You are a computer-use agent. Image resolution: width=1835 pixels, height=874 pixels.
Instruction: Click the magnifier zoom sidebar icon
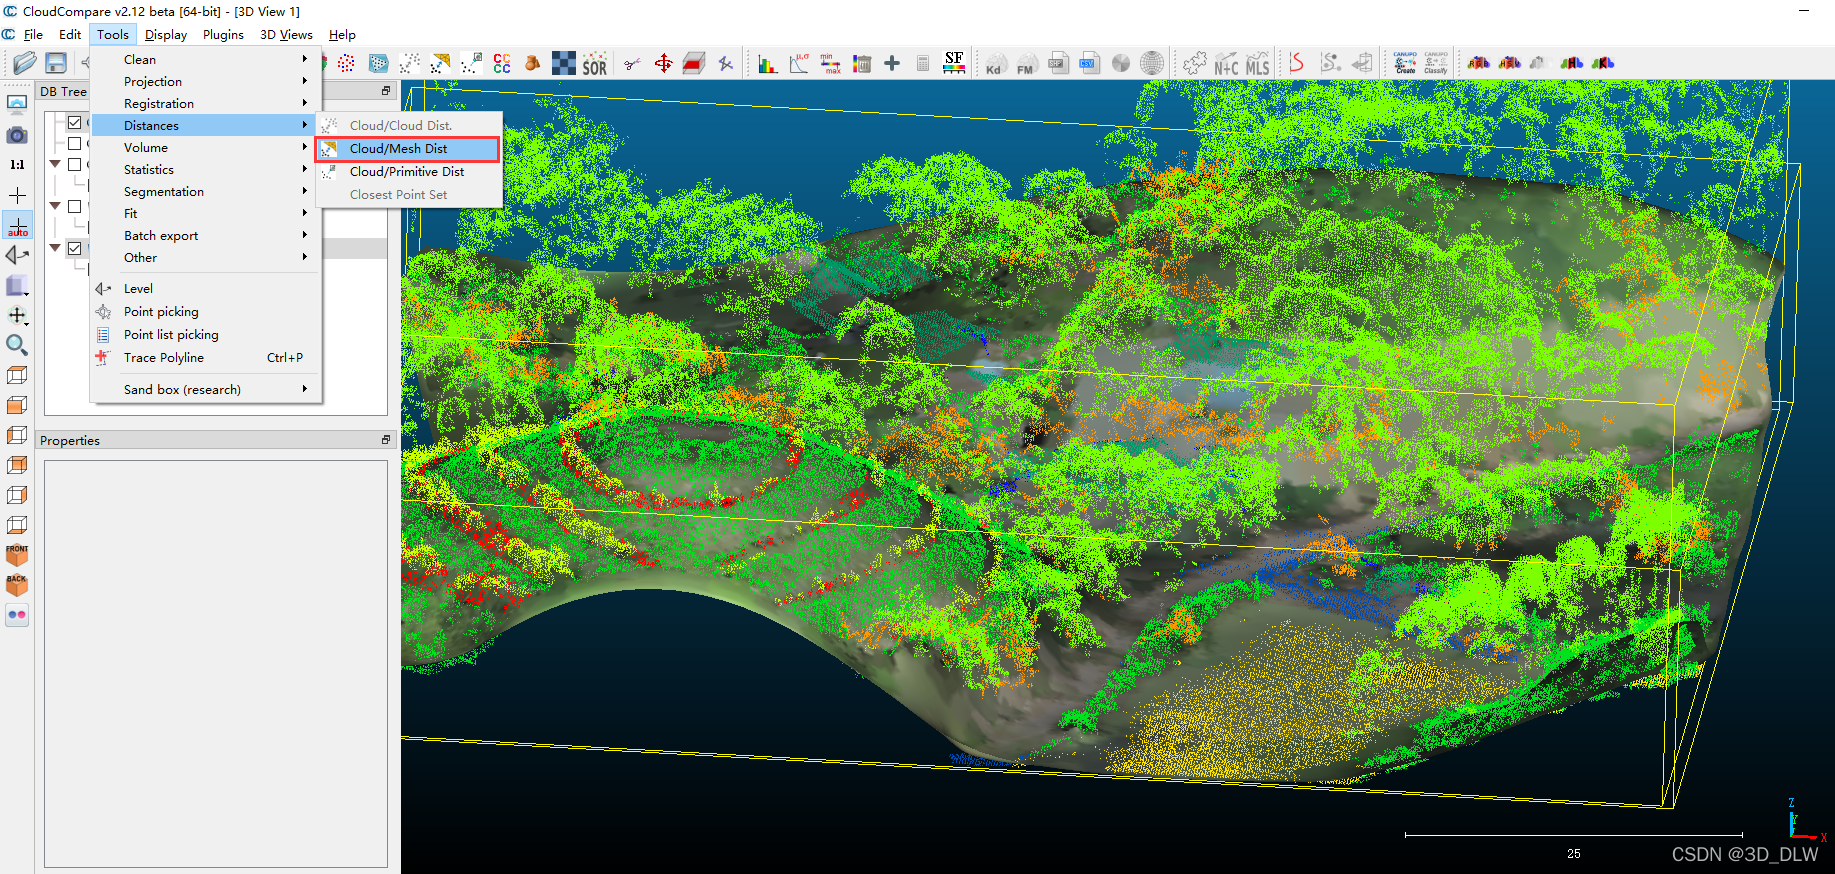pyautogui.click(x=17, y=345)
